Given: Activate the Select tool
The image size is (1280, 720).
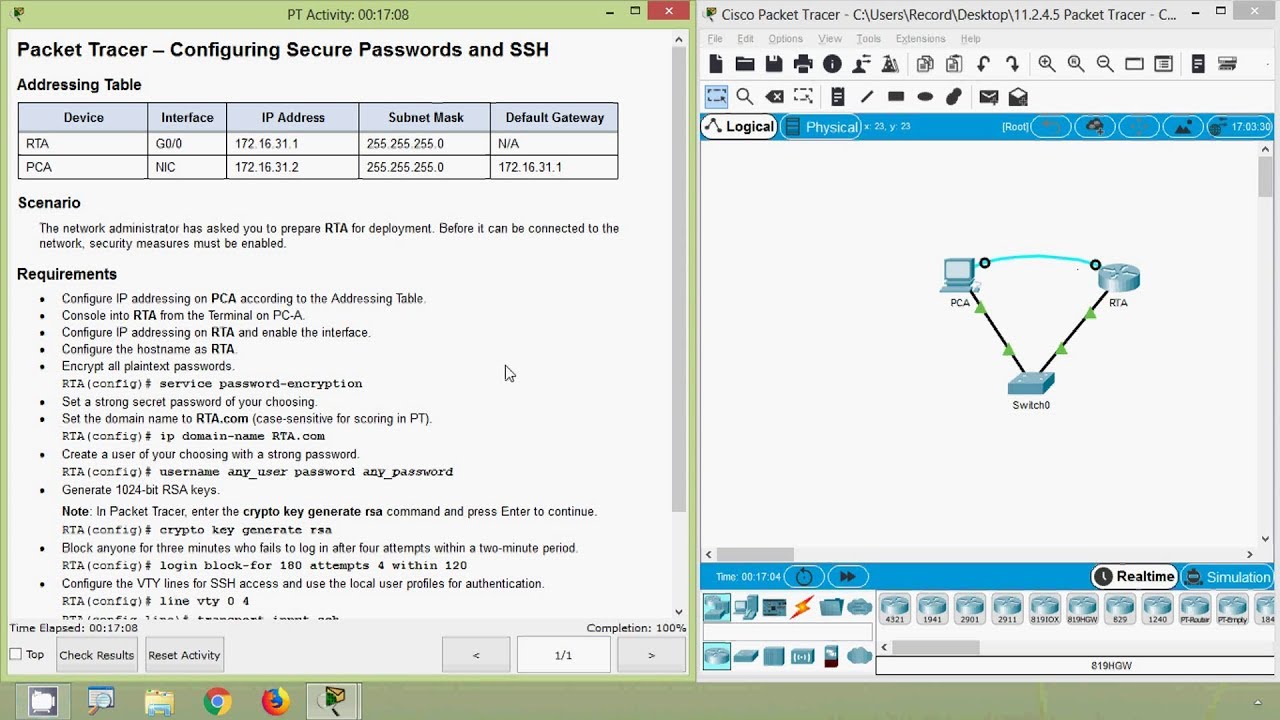Looking at the screenshot, I should pos(716,96).
